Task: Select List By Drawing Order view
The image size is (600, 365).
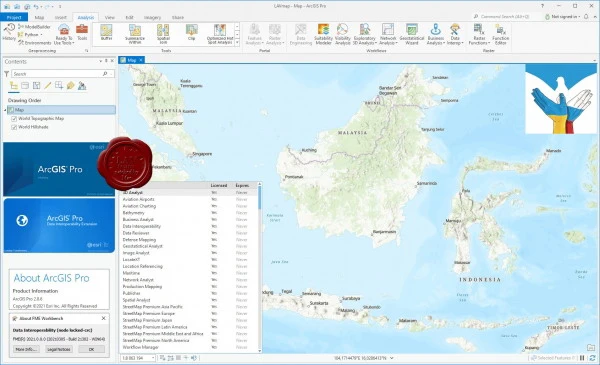Action: click(13, 85)
